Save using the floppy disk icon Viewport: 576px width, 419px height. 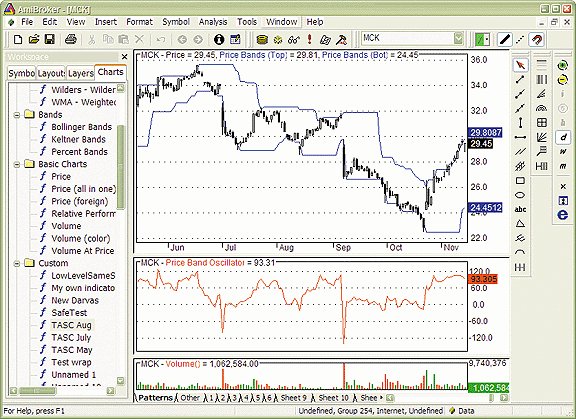tap(50, 39)
